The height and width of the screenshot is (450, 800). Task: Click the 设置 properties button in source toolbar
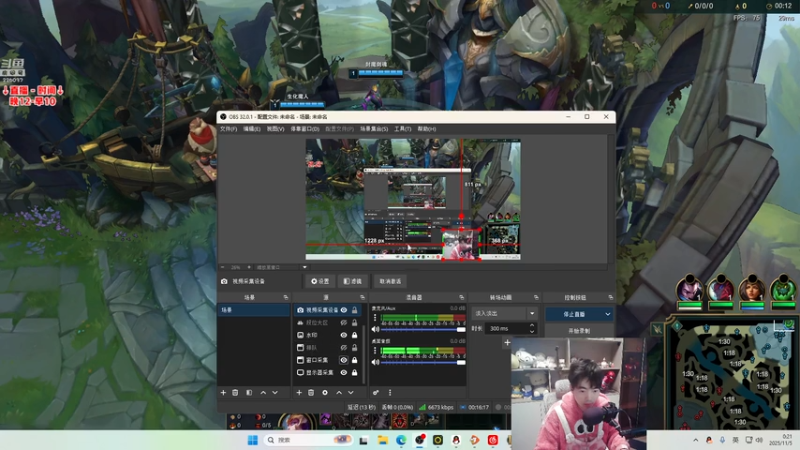coord(320,281)
